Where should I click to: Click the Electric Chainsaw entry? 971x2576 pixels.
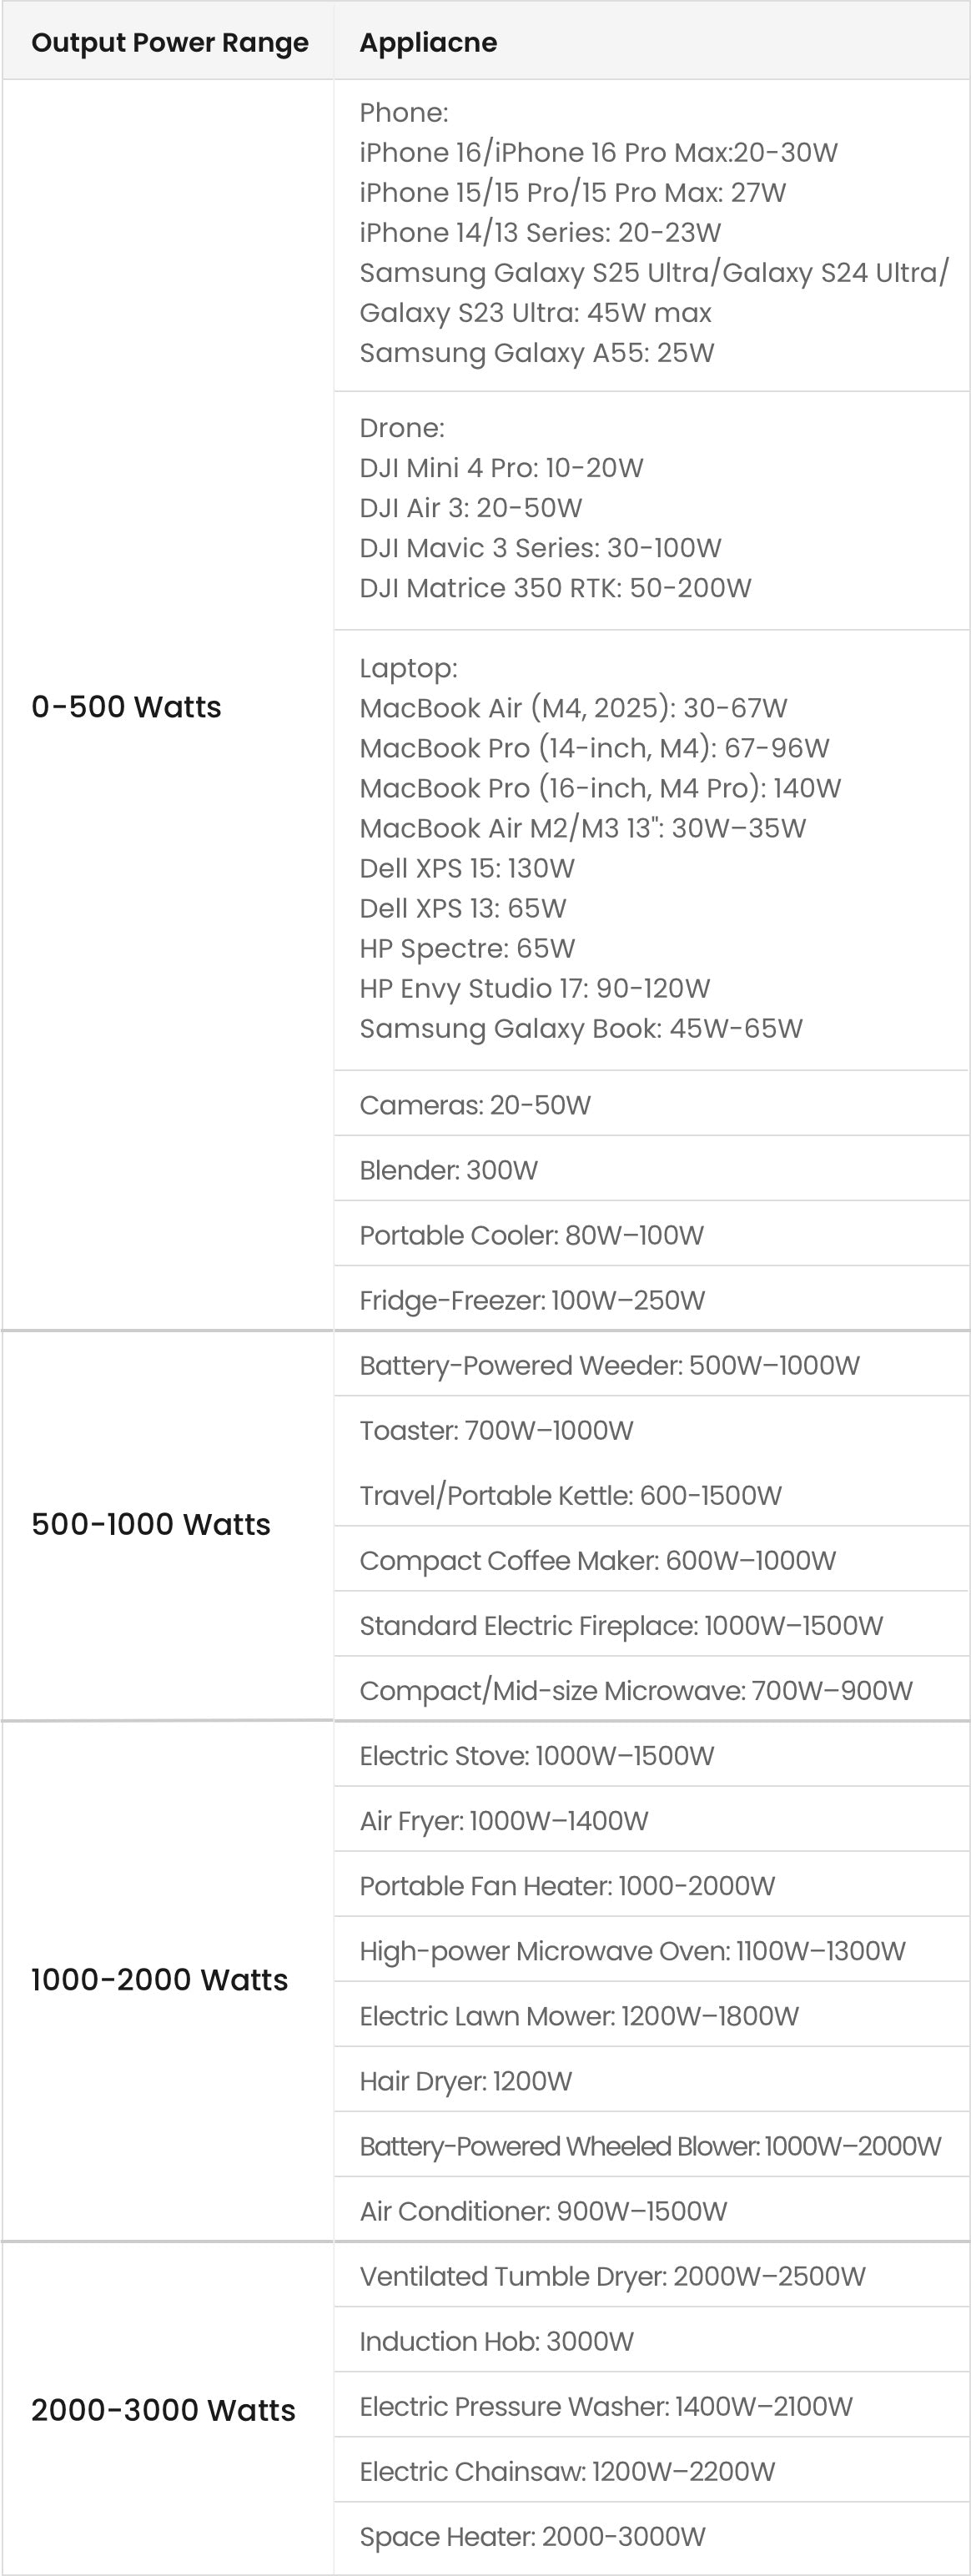567,2471
